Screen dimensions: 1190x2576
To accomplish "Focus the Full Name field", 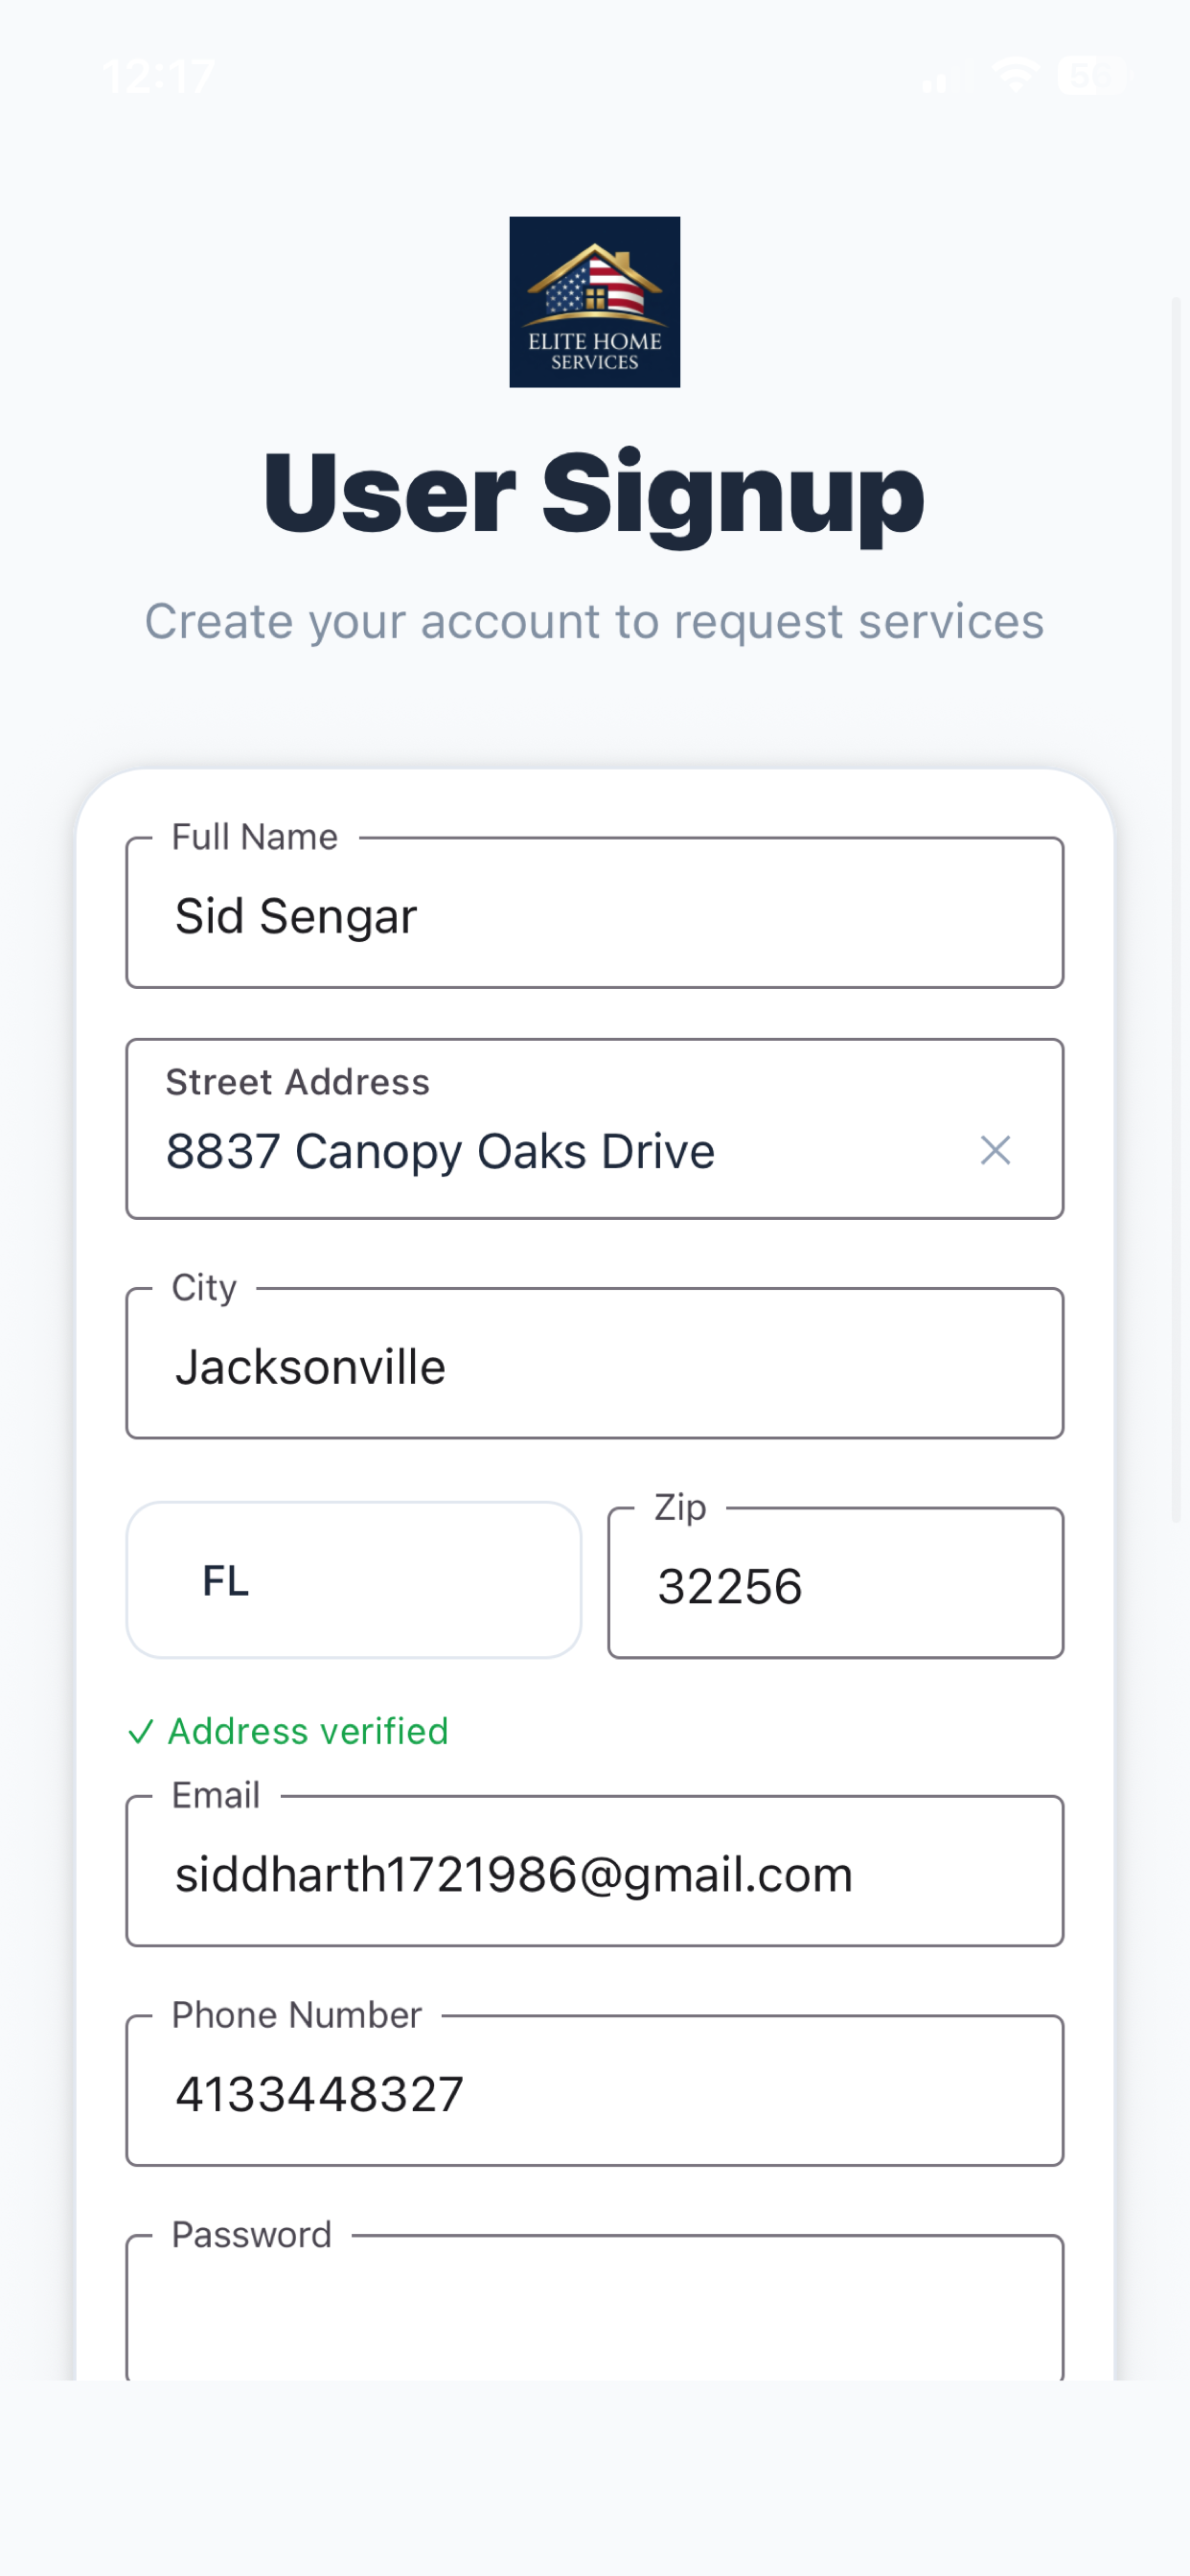I will point(595,913).
